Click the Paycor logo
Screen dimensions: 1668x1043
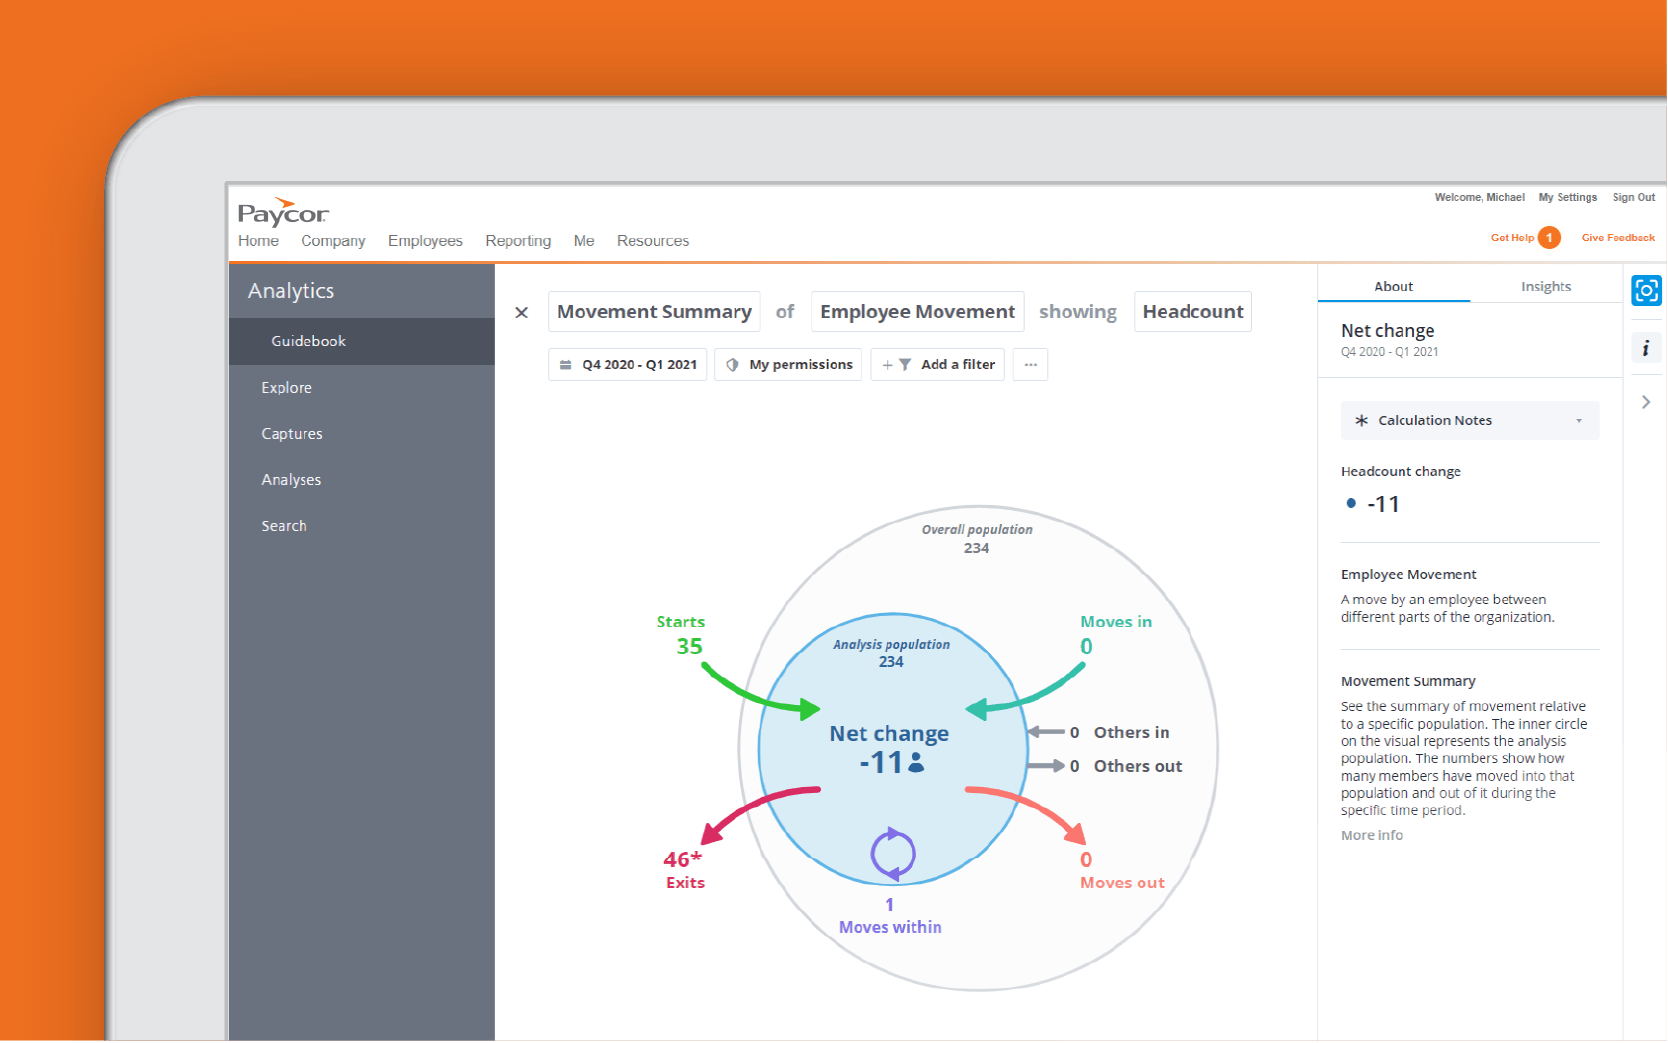point(283,211)
